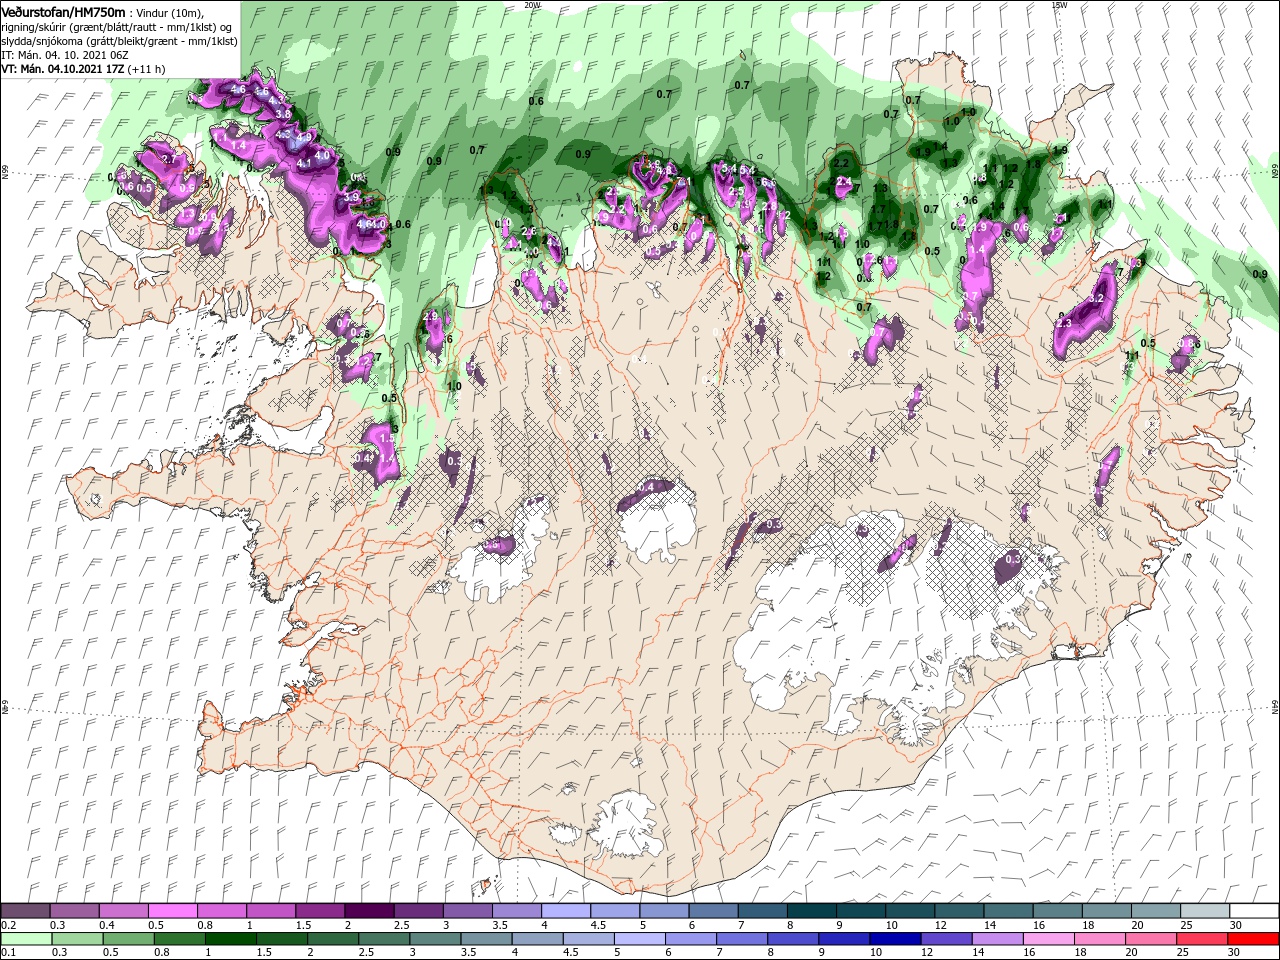The height and width of the screenshot is (960, 1280).
Task: Pick the dark teal snow swatch between 8 and 9
Action: [x=811, y=911]
